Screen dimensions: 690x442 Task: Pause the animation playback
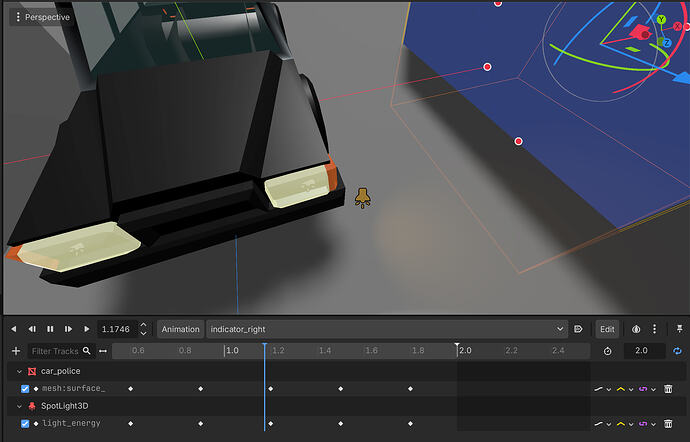click(50, 329)
